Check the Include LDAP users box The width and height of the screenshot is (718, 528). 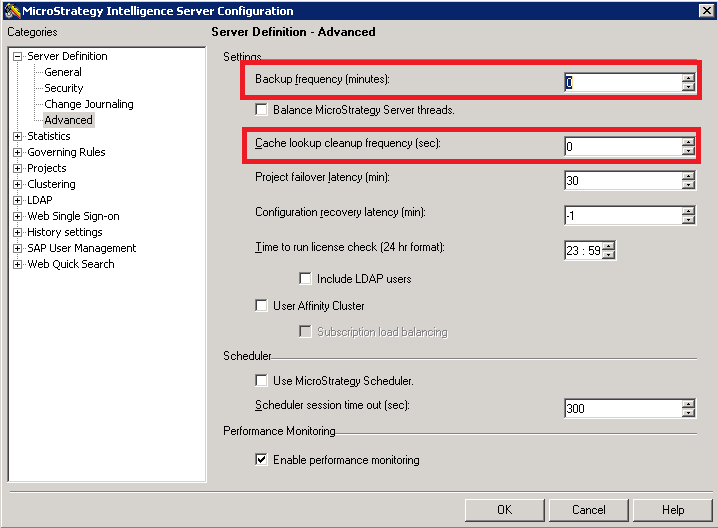305,278
